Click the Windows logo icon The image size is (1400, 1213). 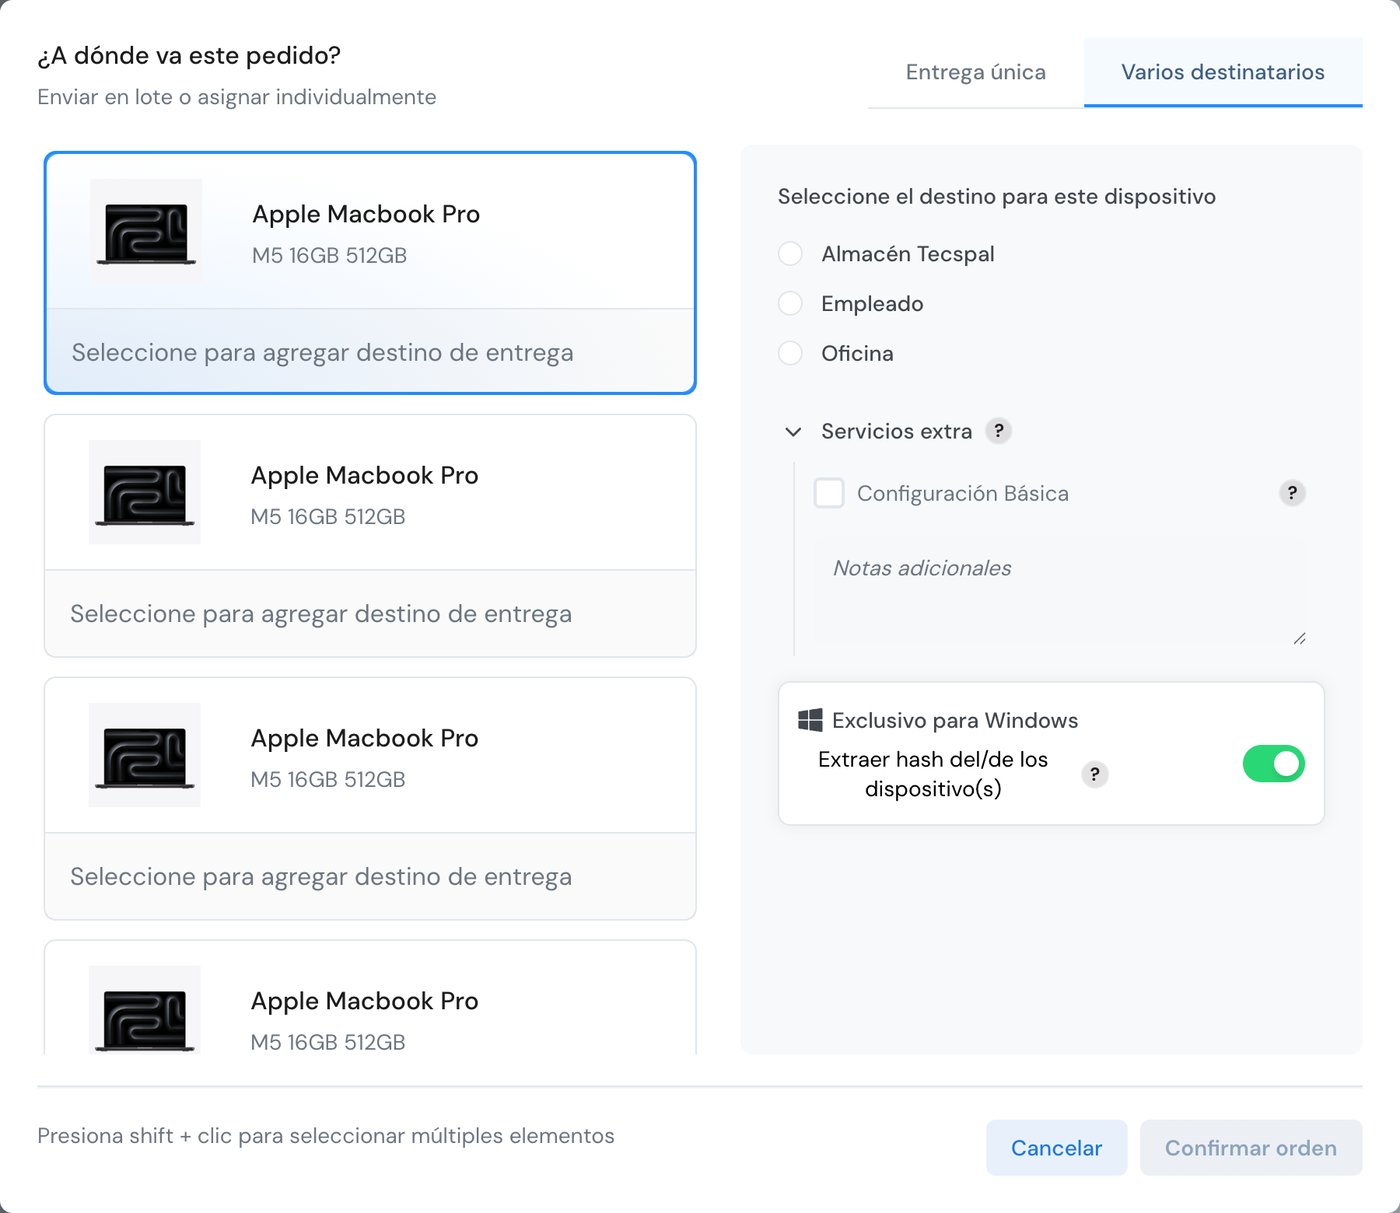(x=810, y=720)
